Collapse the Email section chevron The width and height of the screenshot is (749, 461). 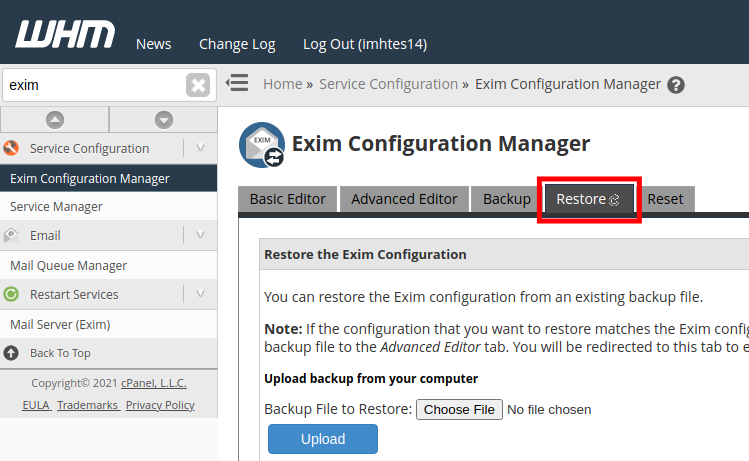tap(200, 235)
